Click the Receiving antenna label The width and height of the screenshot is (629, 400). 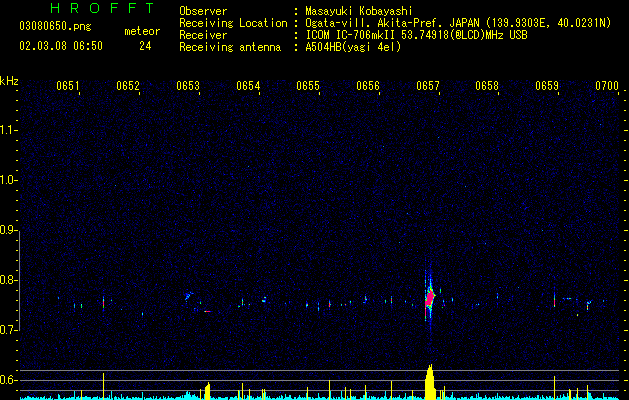pyautogui.click(x=230, y=47)
